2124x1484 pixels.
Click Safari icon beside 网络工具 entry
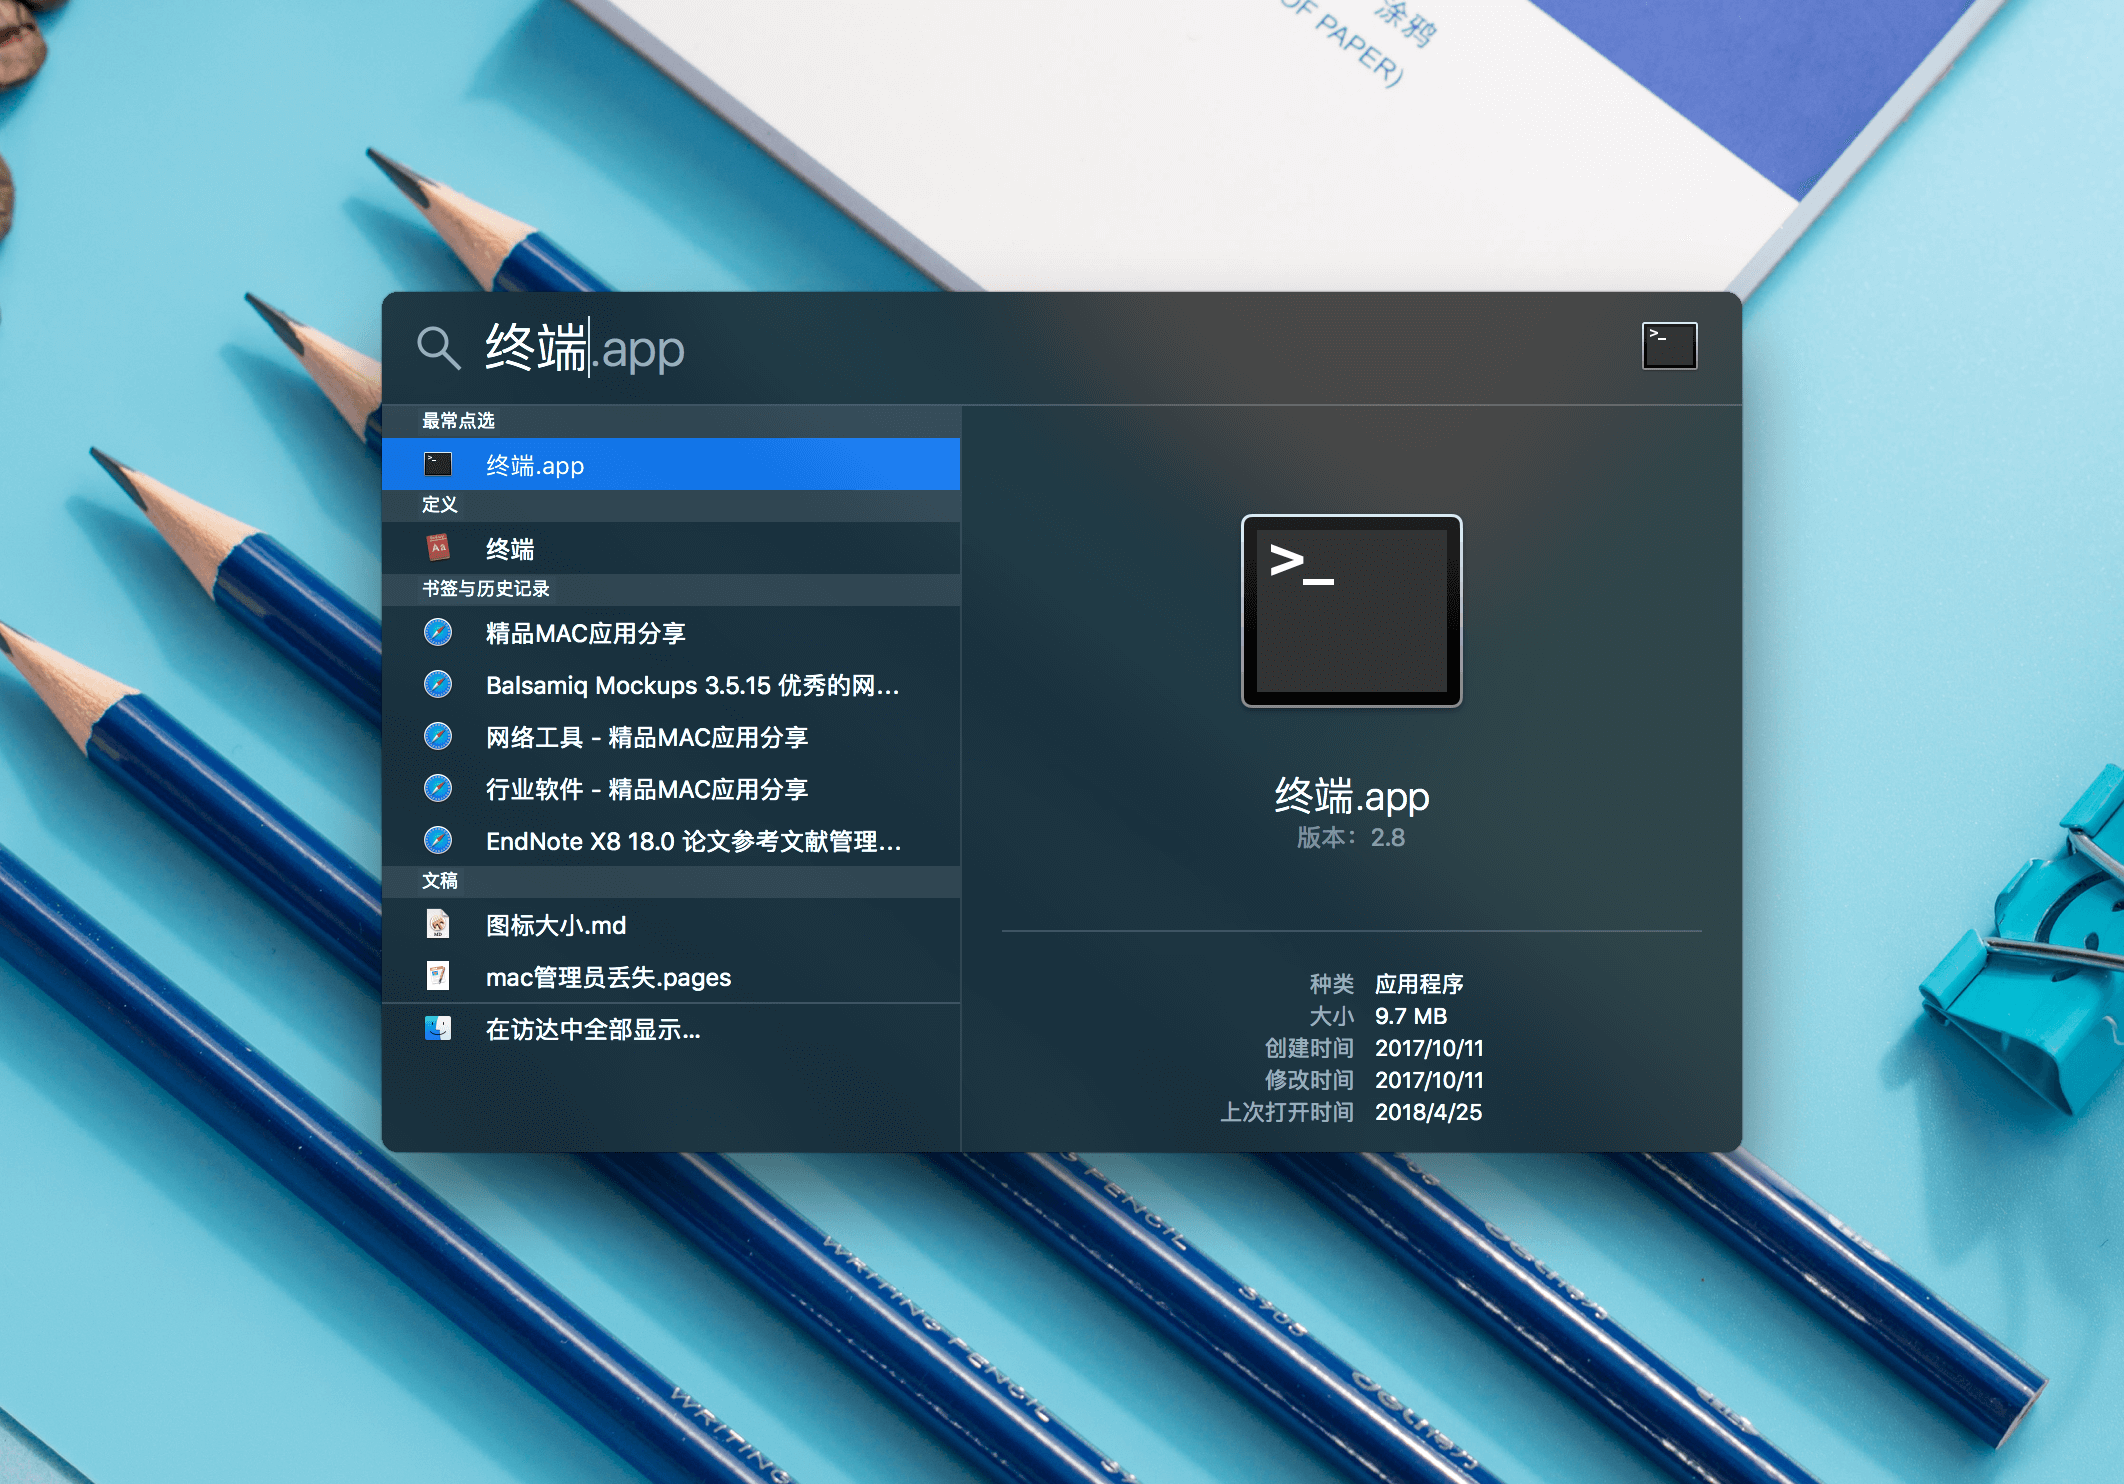(x=438, y=736)
